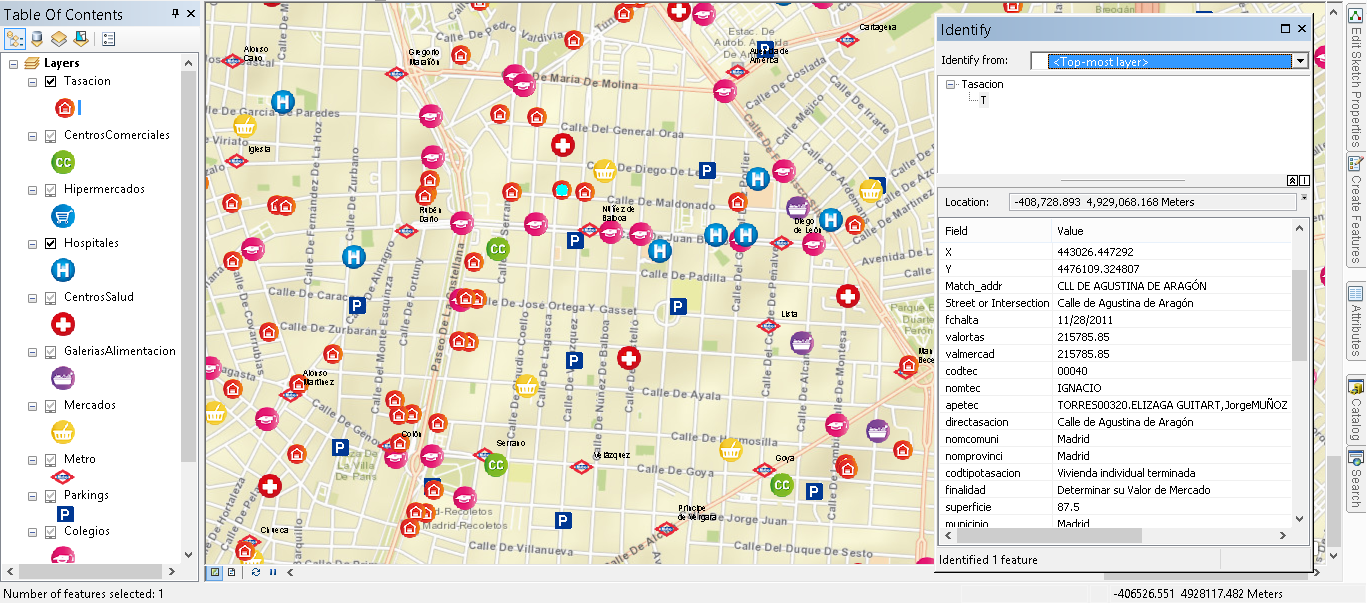
Task: Toggle Hospitales layer visibility
Action: [51, 243]
